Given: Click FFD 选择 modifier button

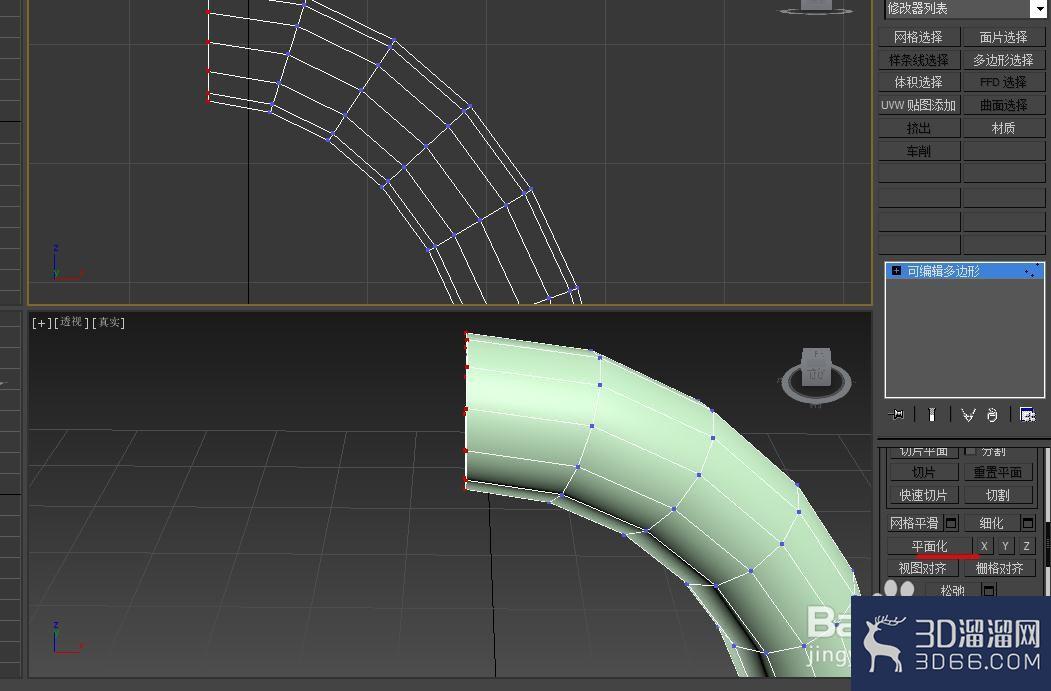Looking at the screenshot, I should coord(1003,82).
